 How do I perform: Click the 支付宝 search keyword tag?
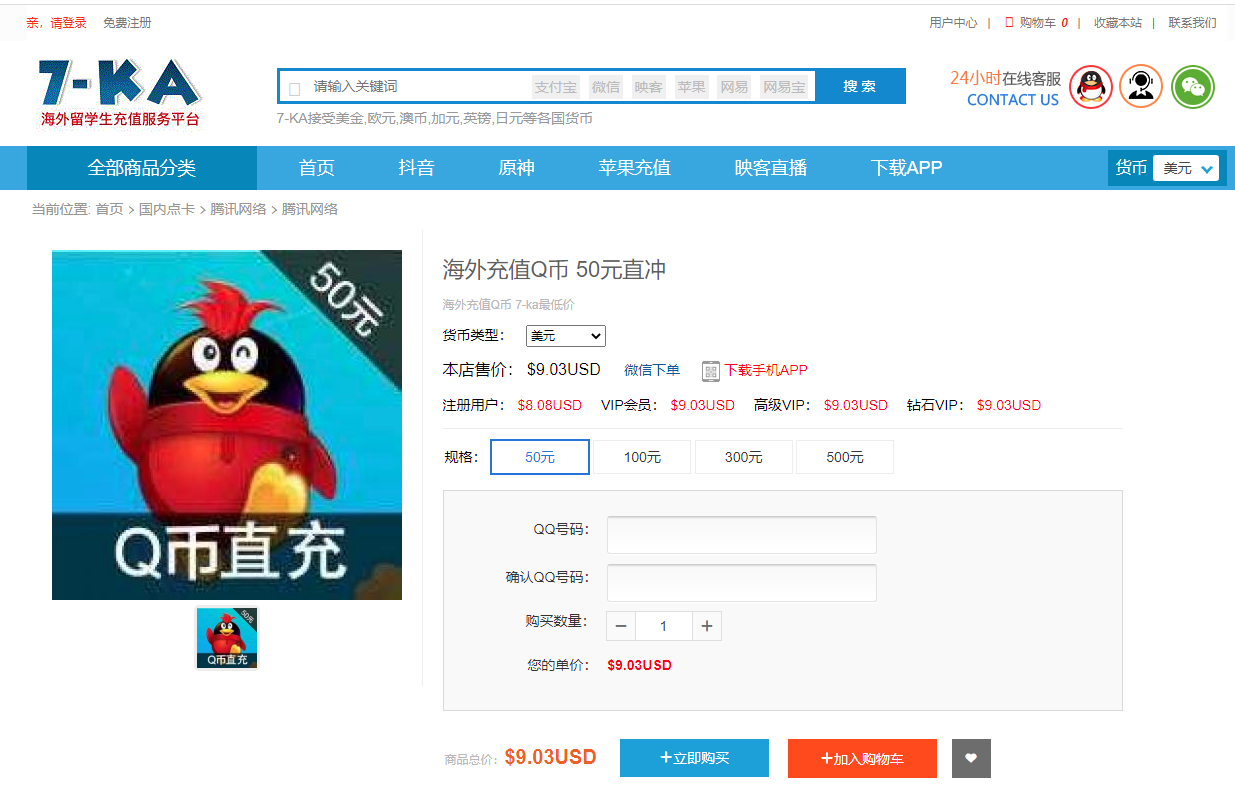[x=555, y=87]
